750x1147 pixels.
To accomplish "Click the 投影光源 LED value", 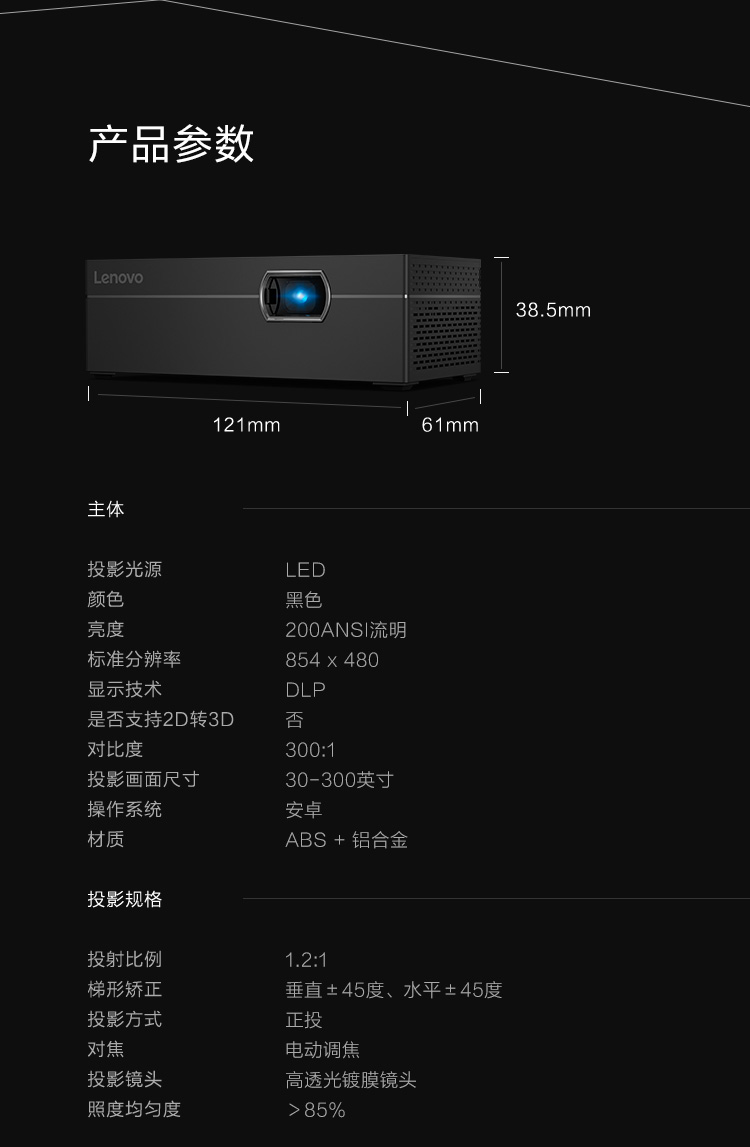I will coord(305,570).
